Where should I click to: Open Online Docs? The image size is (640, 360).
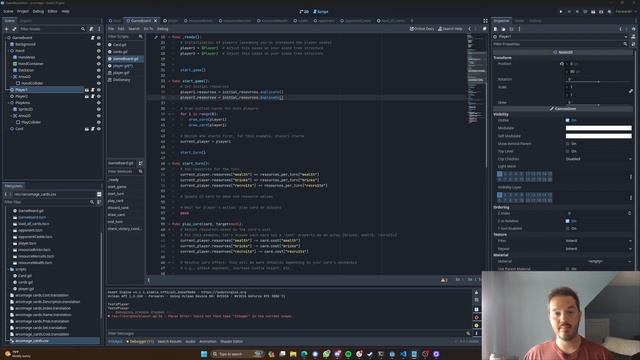pos(422,29)
